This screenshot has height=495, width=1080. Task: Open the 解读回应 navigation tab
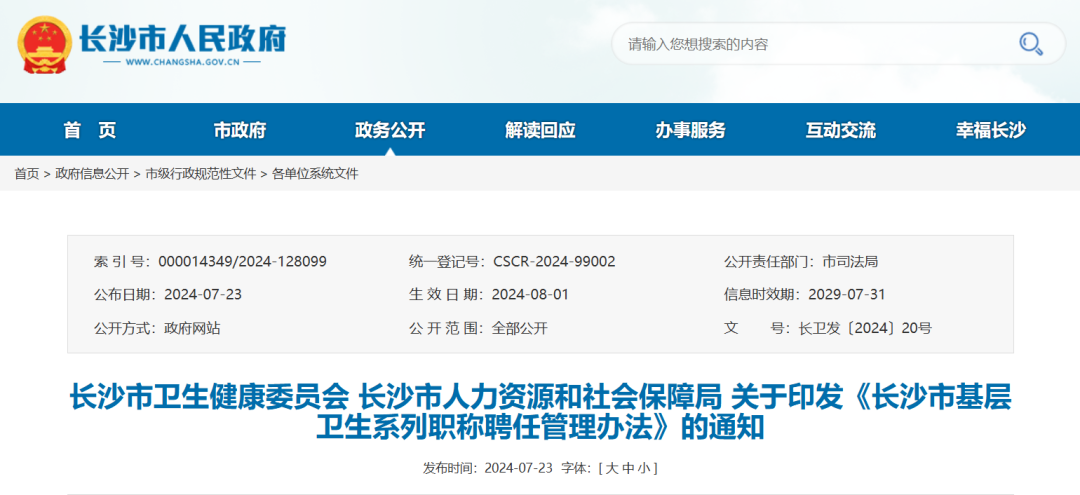pyautogui.click(x=540, y=129)
